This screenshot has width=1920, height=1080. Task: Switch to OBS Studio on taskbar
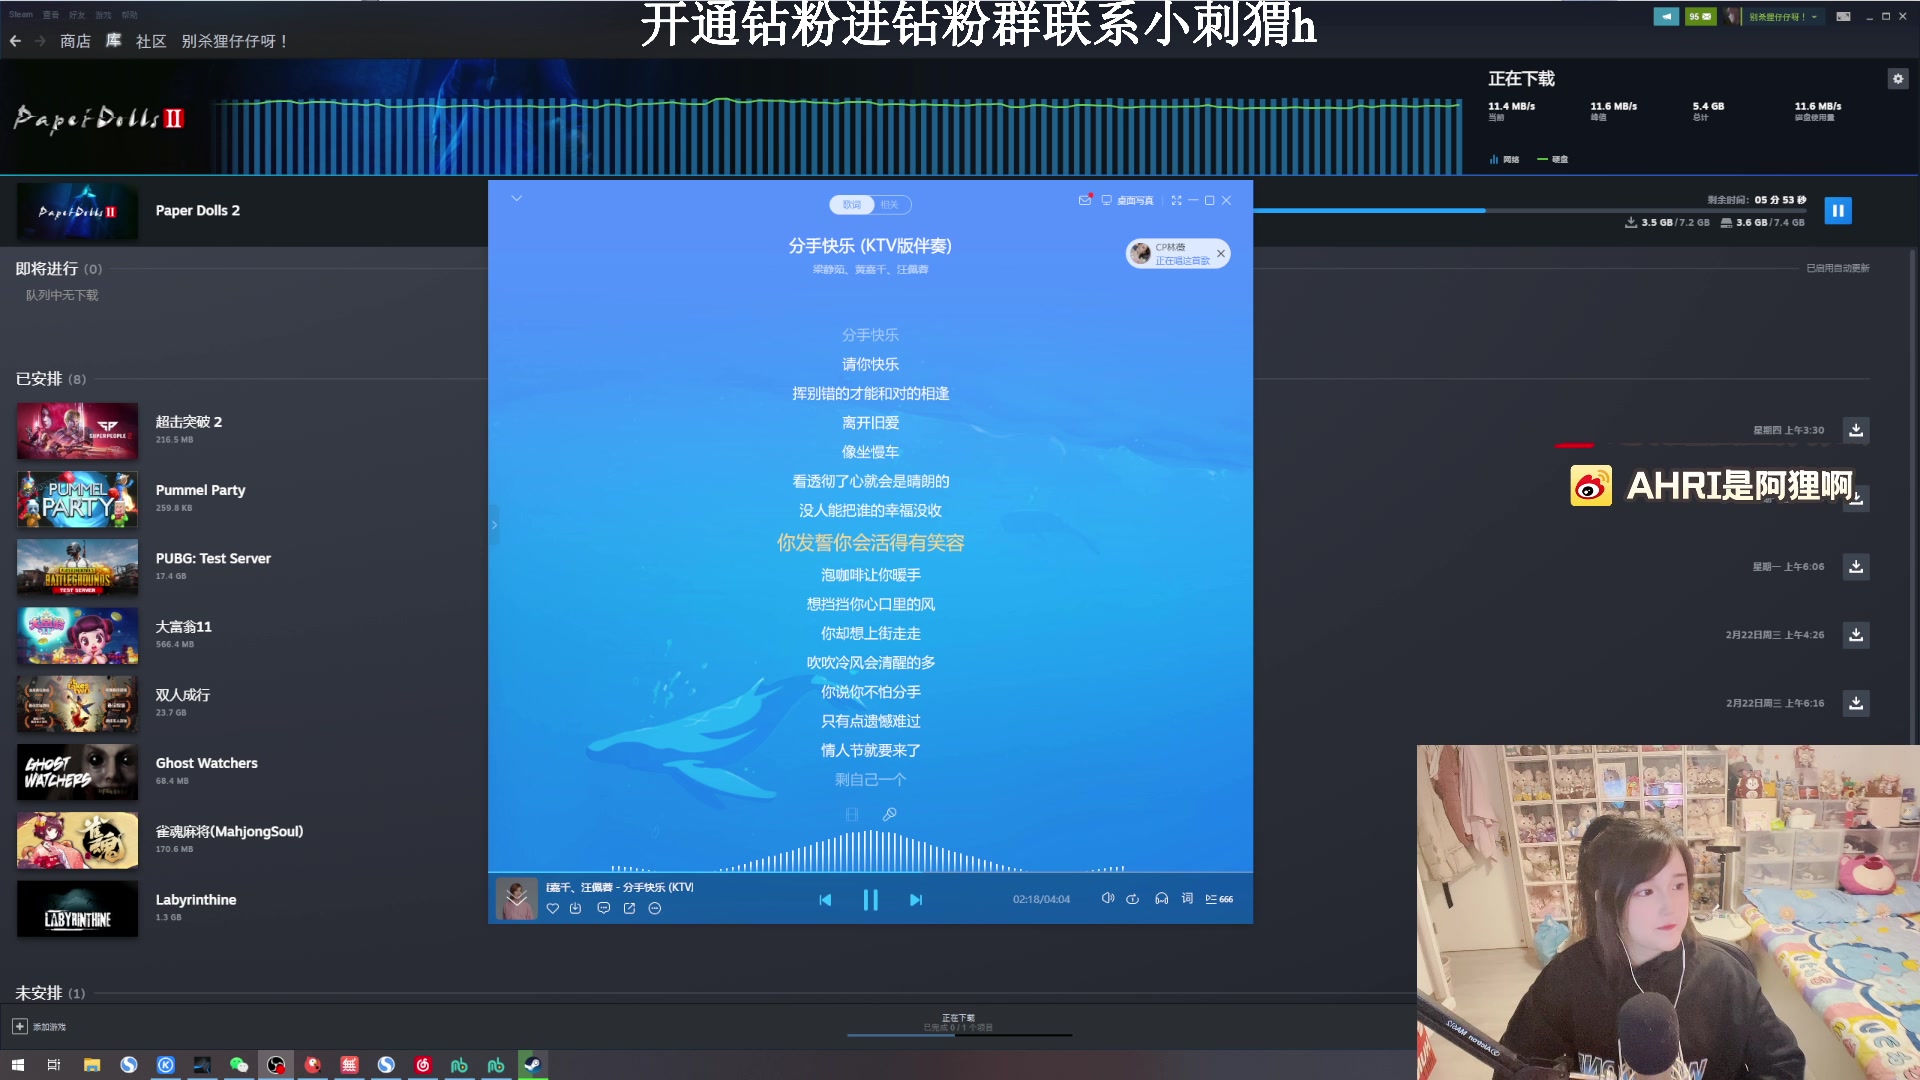coord(276,1065)
